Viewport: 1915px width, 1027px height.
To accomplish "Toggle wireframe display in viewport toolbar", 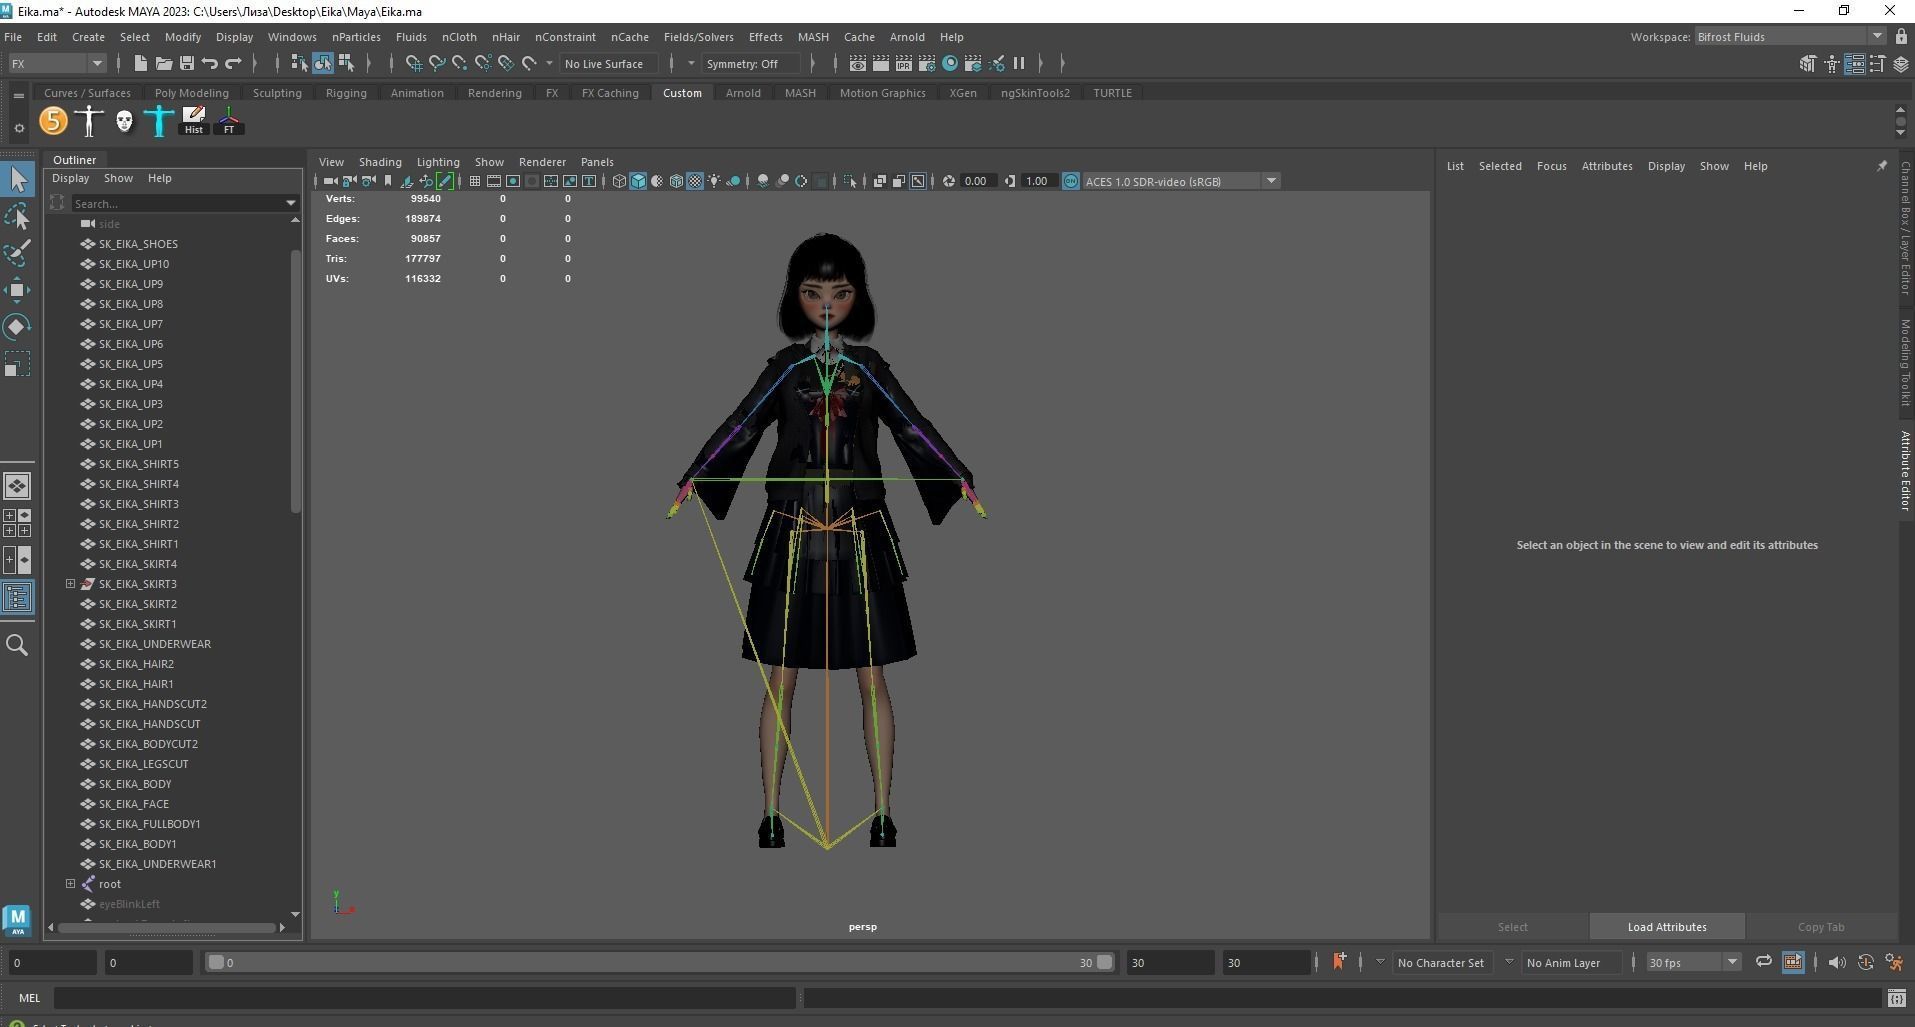I will tap(619, 181).
